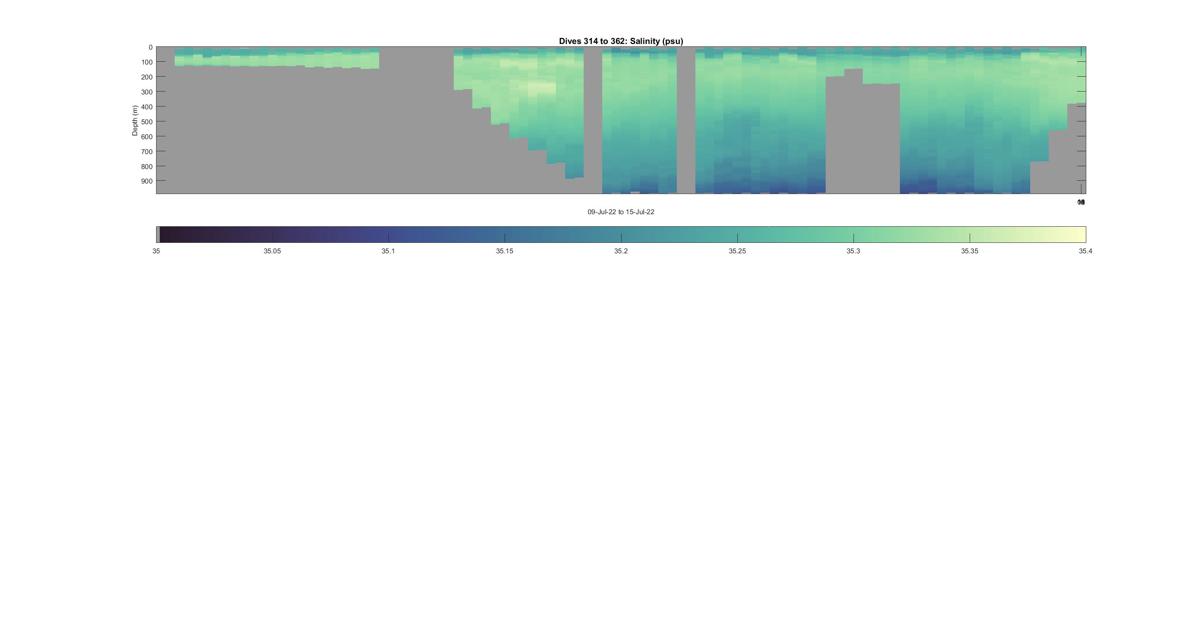
Task: Select the 35.35 colorbar tick label
Action: (969, 252)
